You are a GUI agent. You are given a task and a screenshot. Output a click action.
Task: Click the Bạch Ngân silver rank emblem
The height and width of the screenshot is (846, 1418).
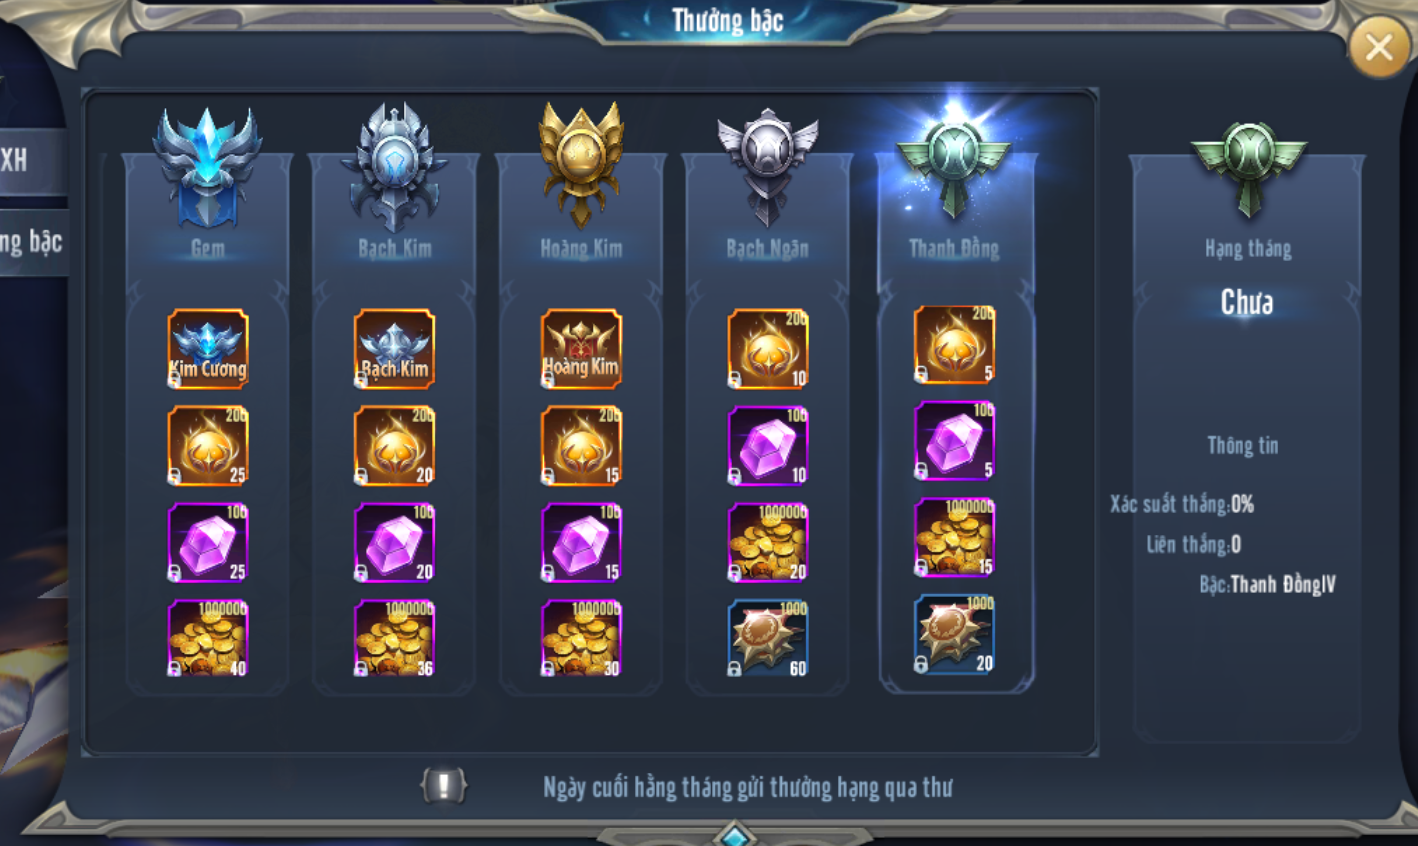coord(768,167)
